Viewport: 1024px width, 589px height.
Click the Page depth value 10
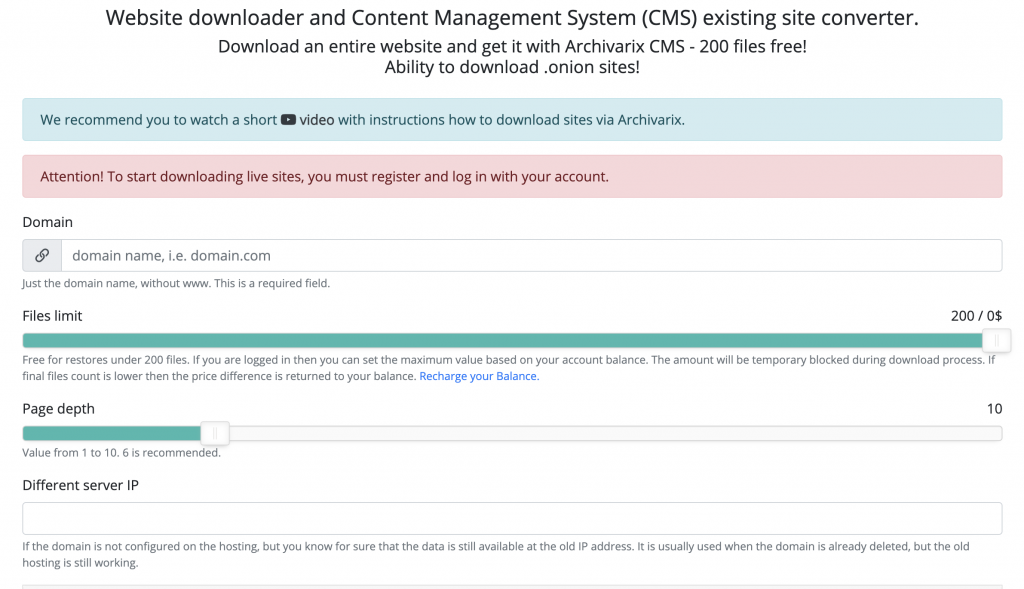(994, 409)
